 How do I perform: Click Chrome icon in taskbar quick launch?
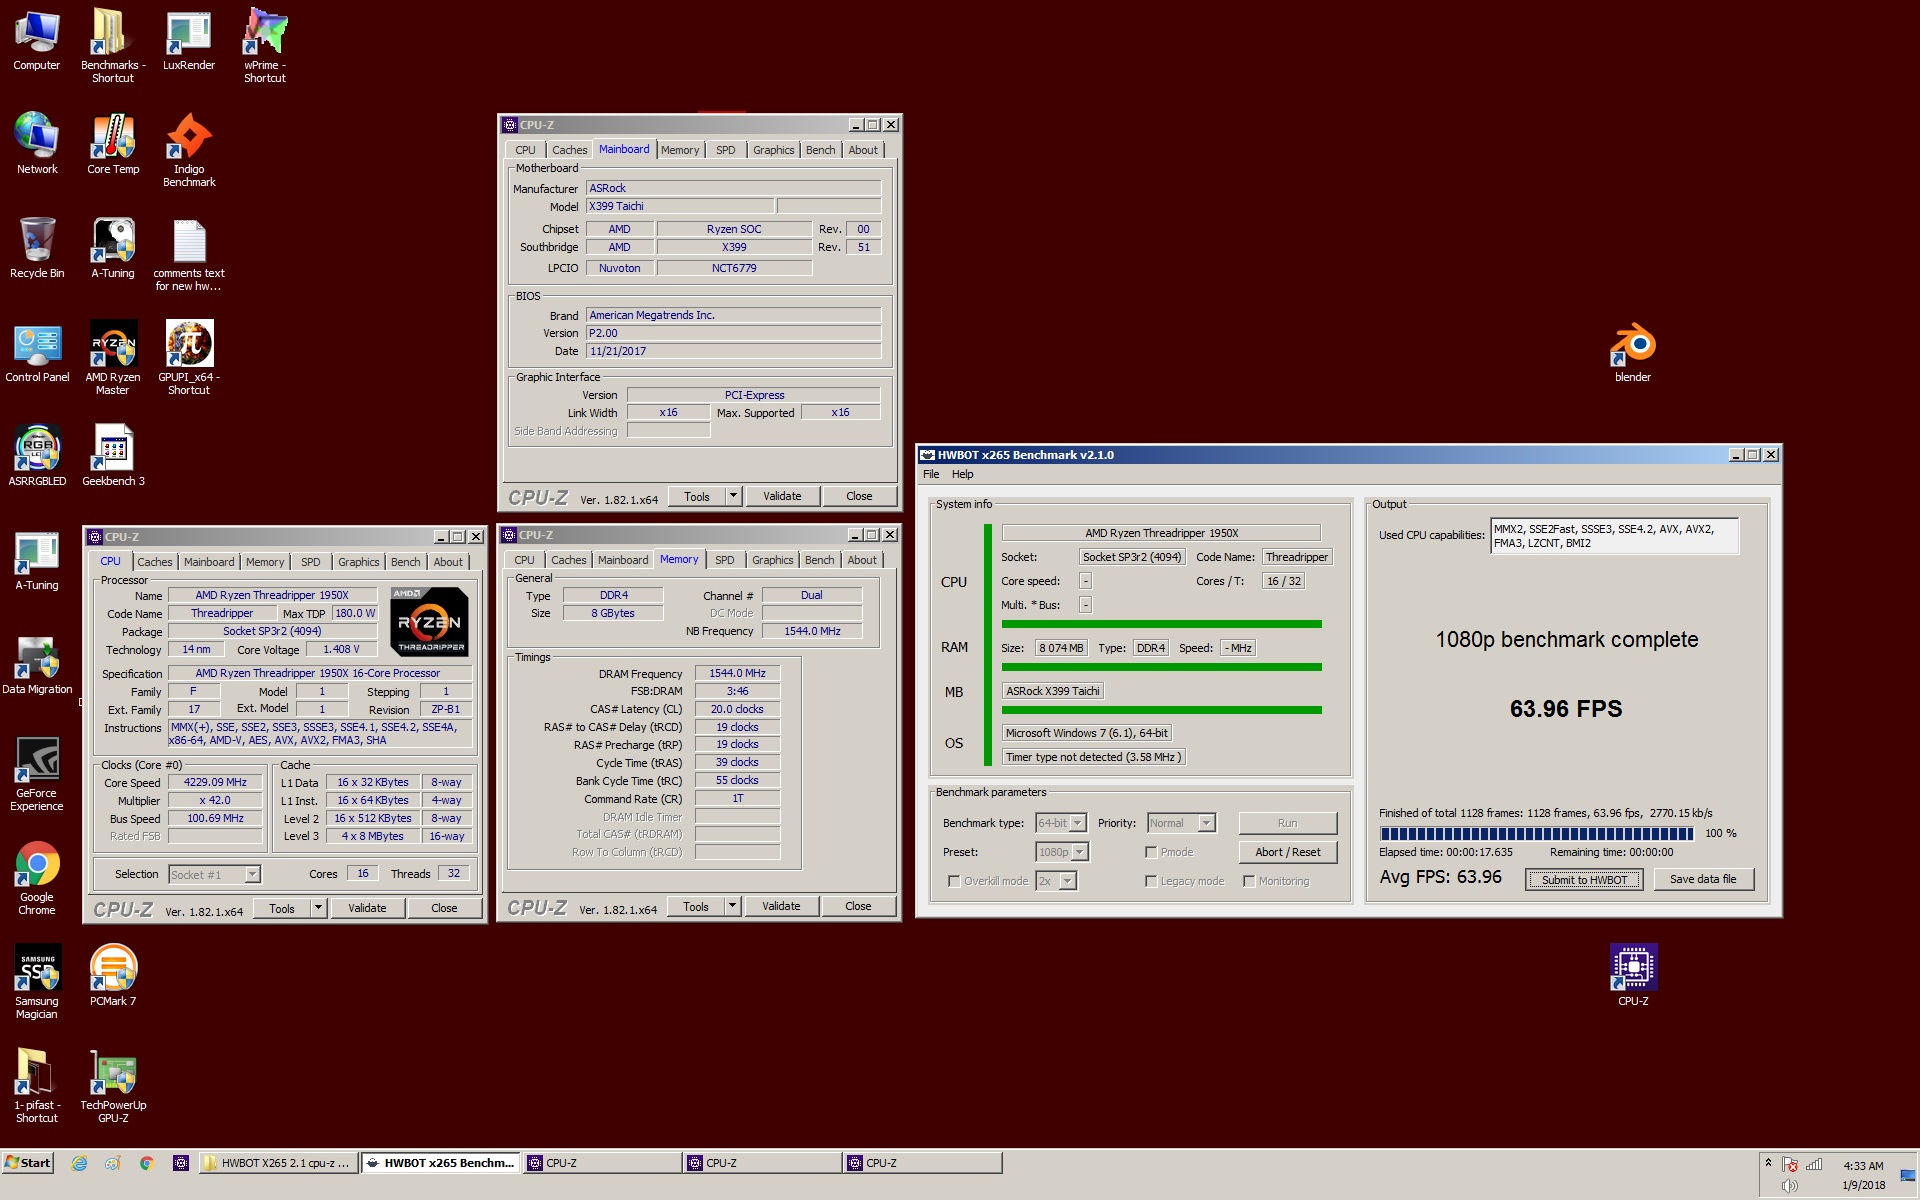[x=147, y=1163]
